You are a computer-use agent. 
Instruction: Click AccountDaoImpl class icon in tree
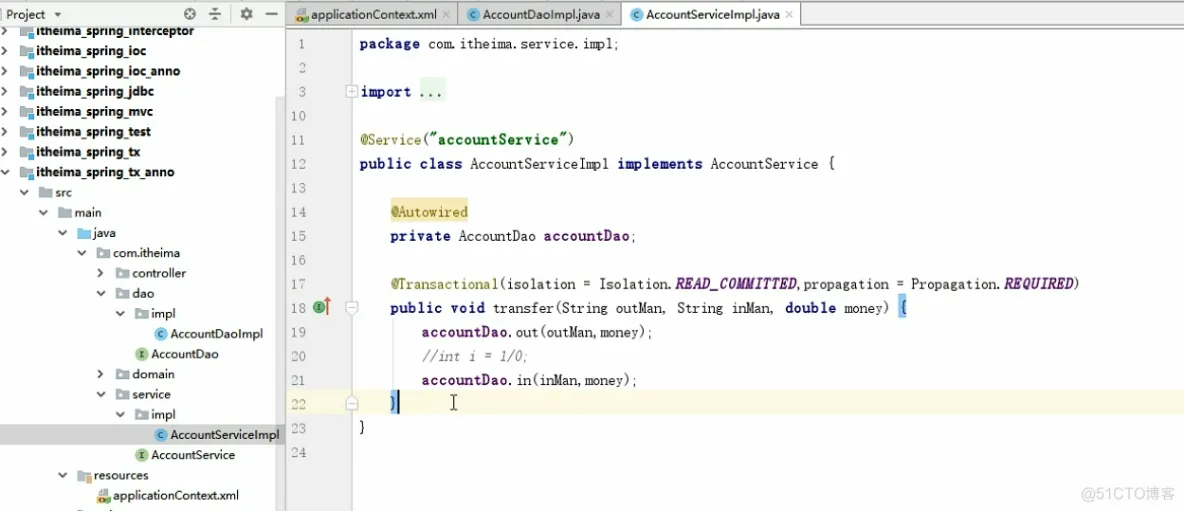[161, 334]
